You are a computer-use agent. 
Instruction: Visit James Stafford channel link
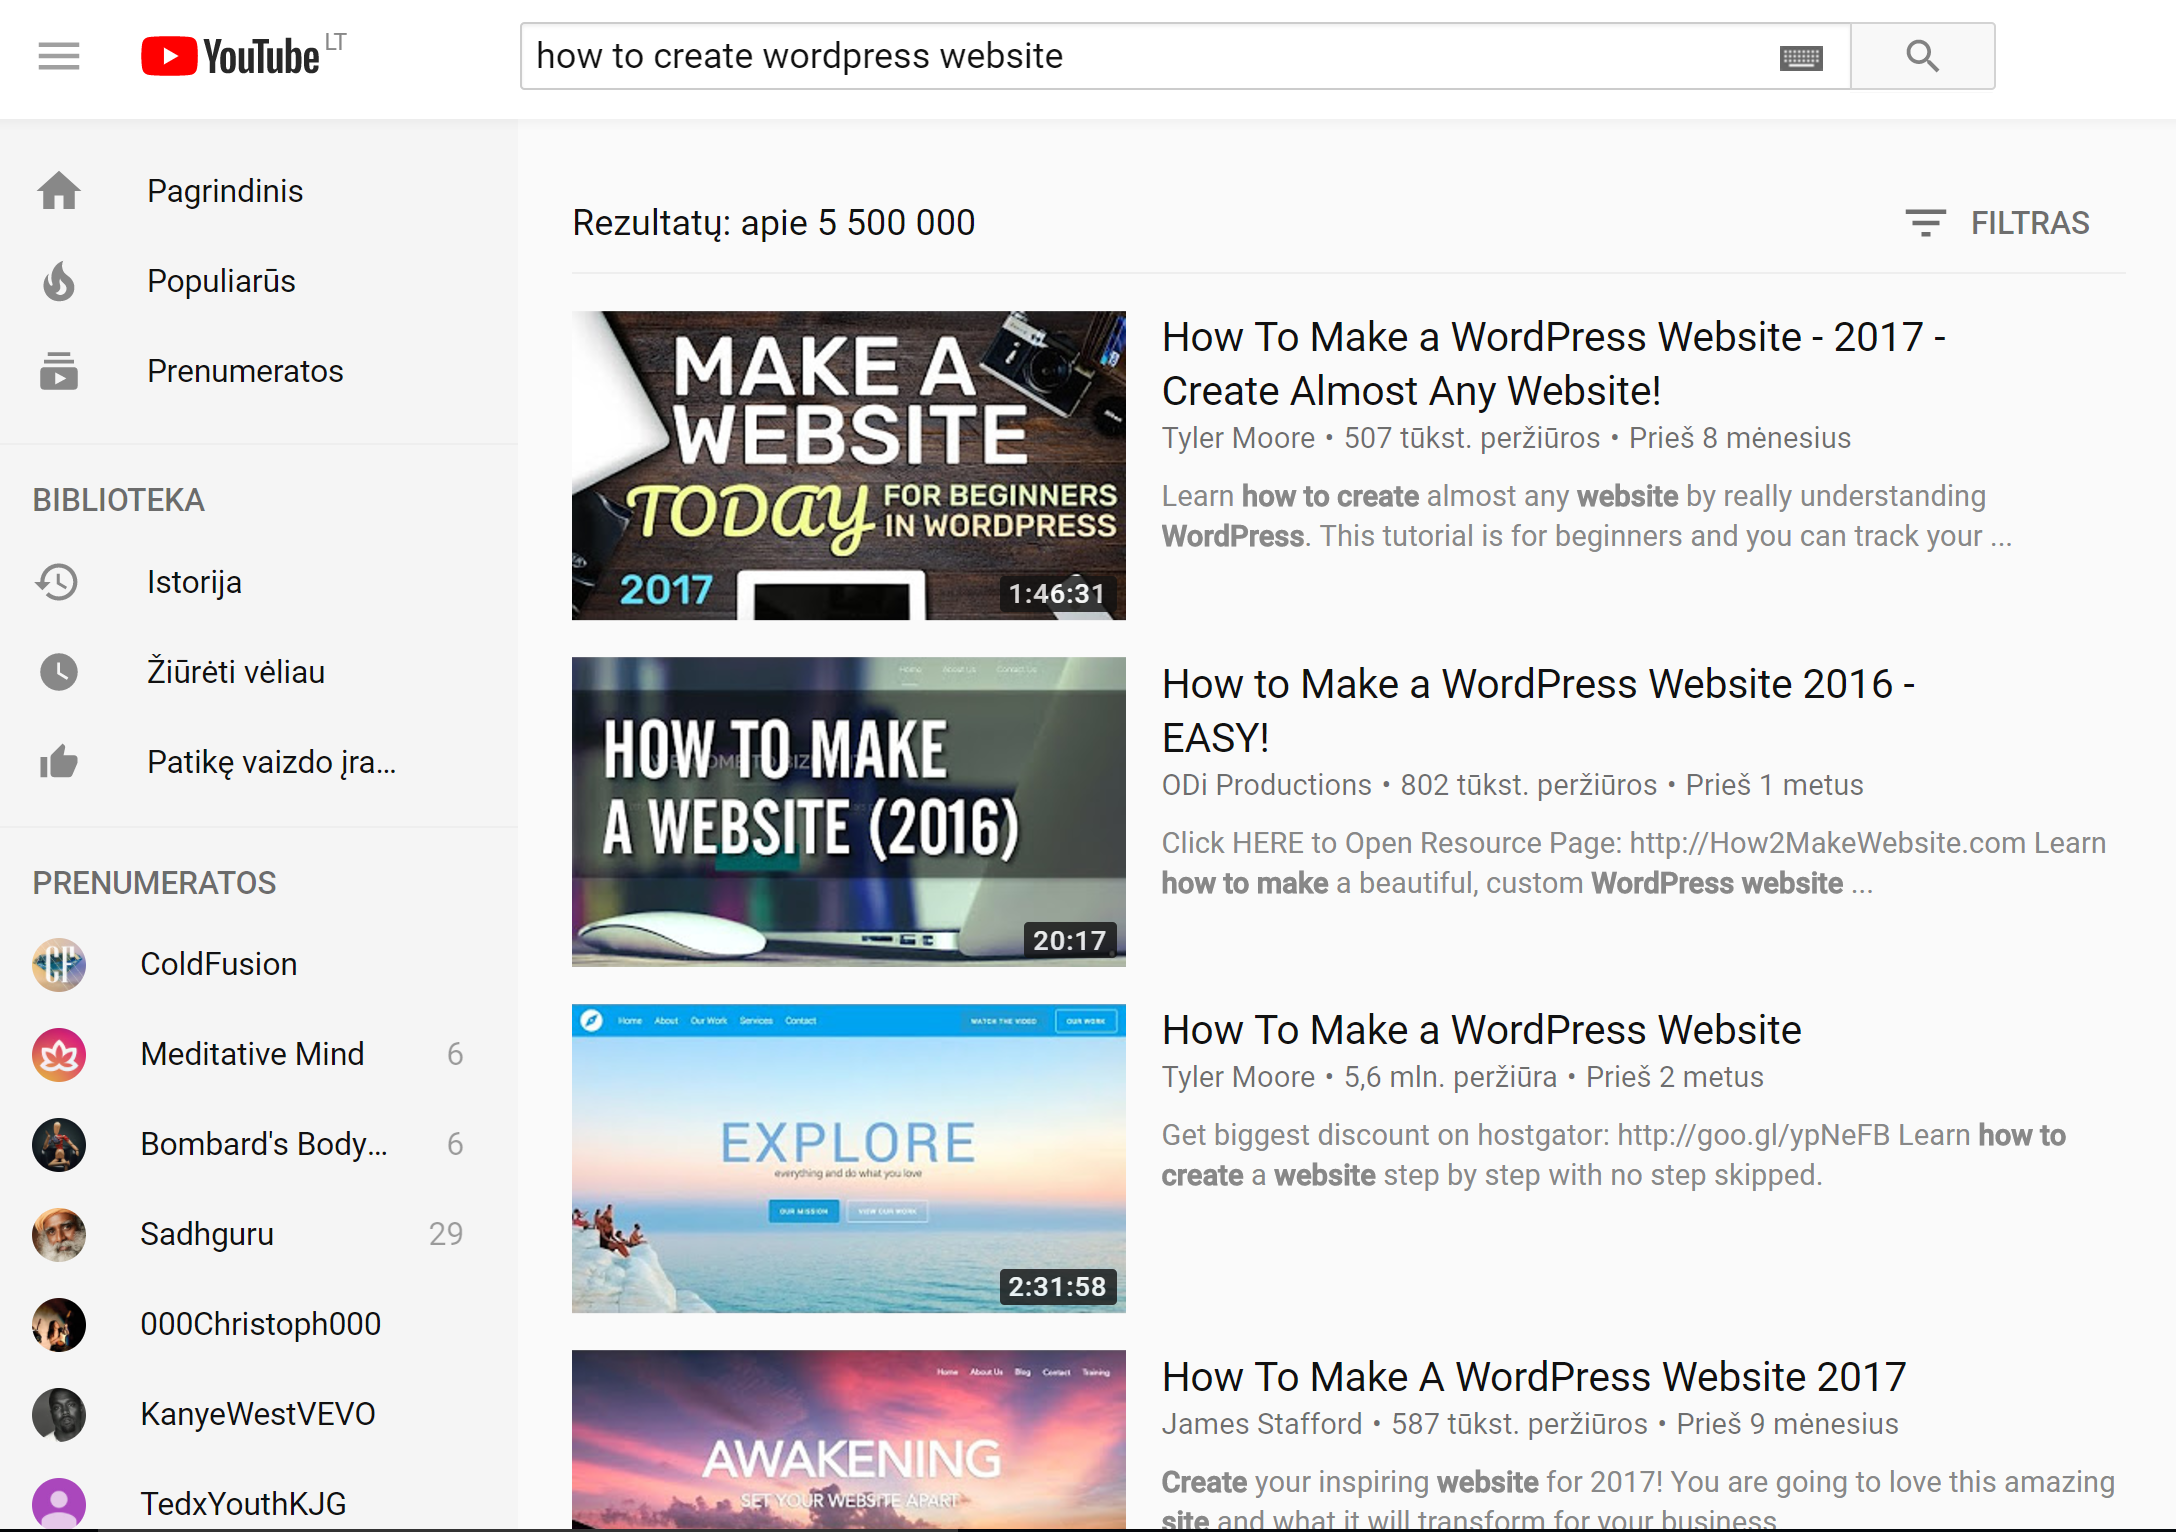click(1261, 1424)
